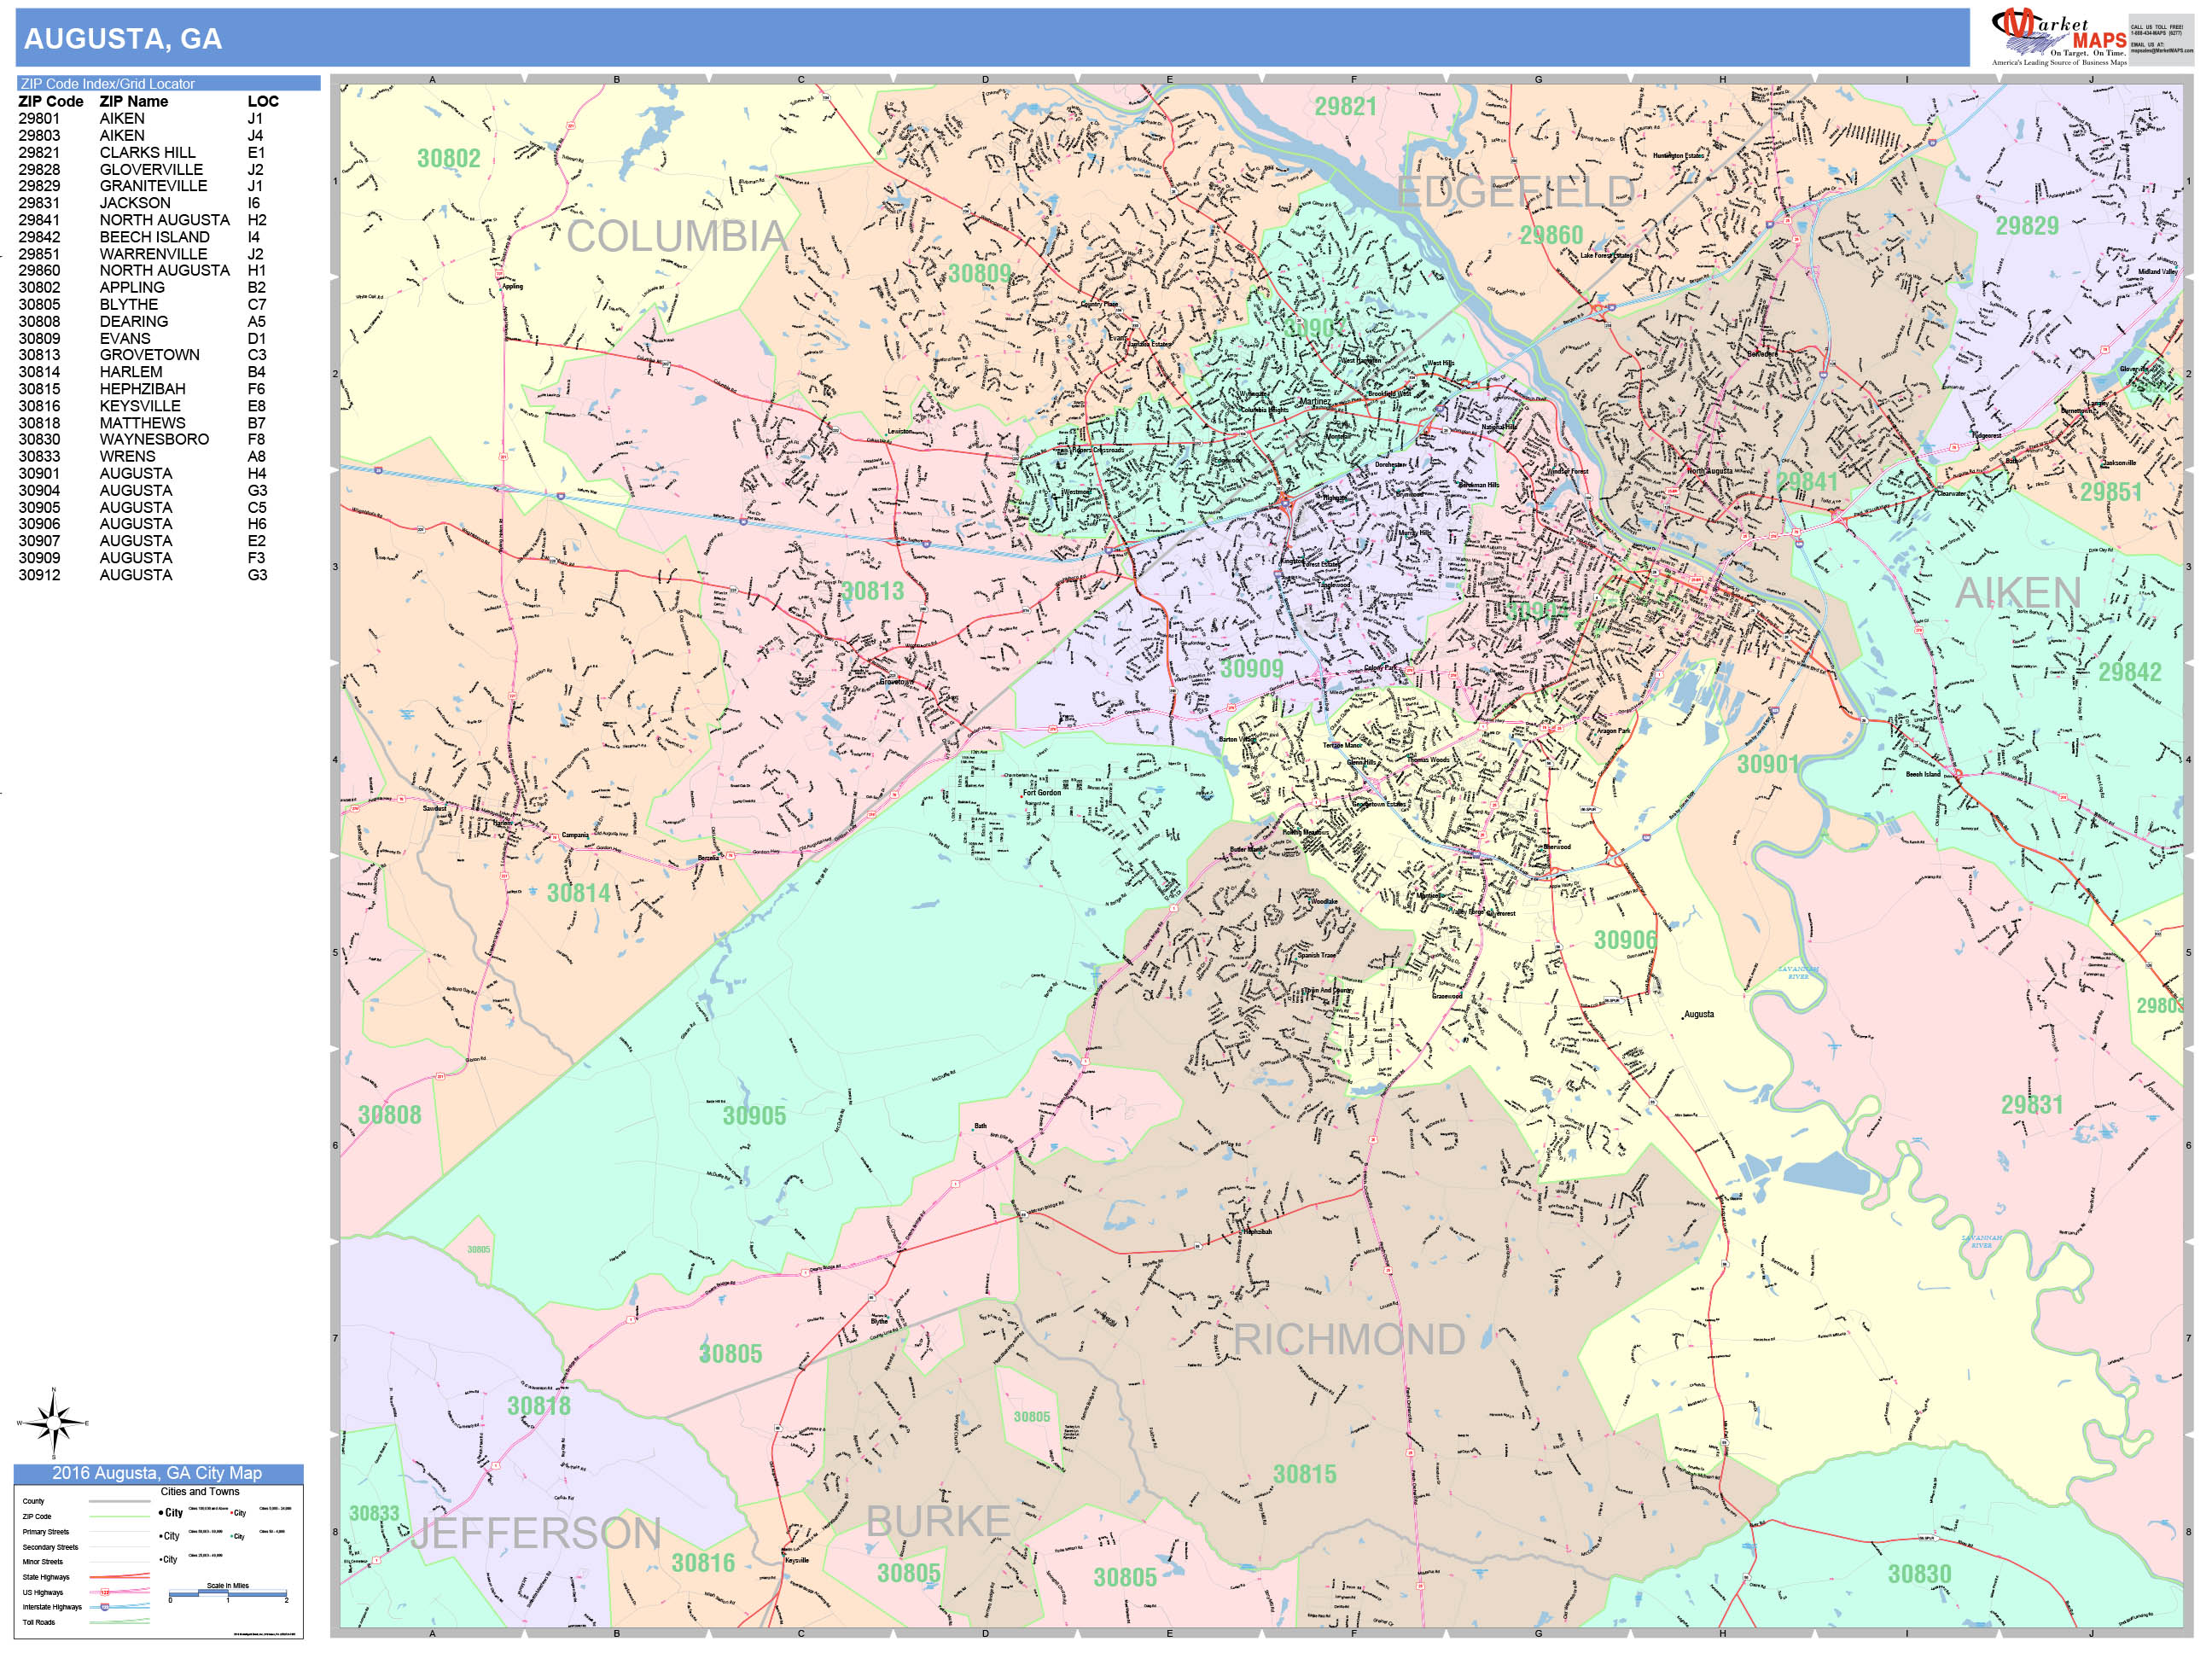Open the ZIP Code Index/Grid Locator header
Image resolution: width=2212 pixels, height=1659 pixels.
coord(105,84)
